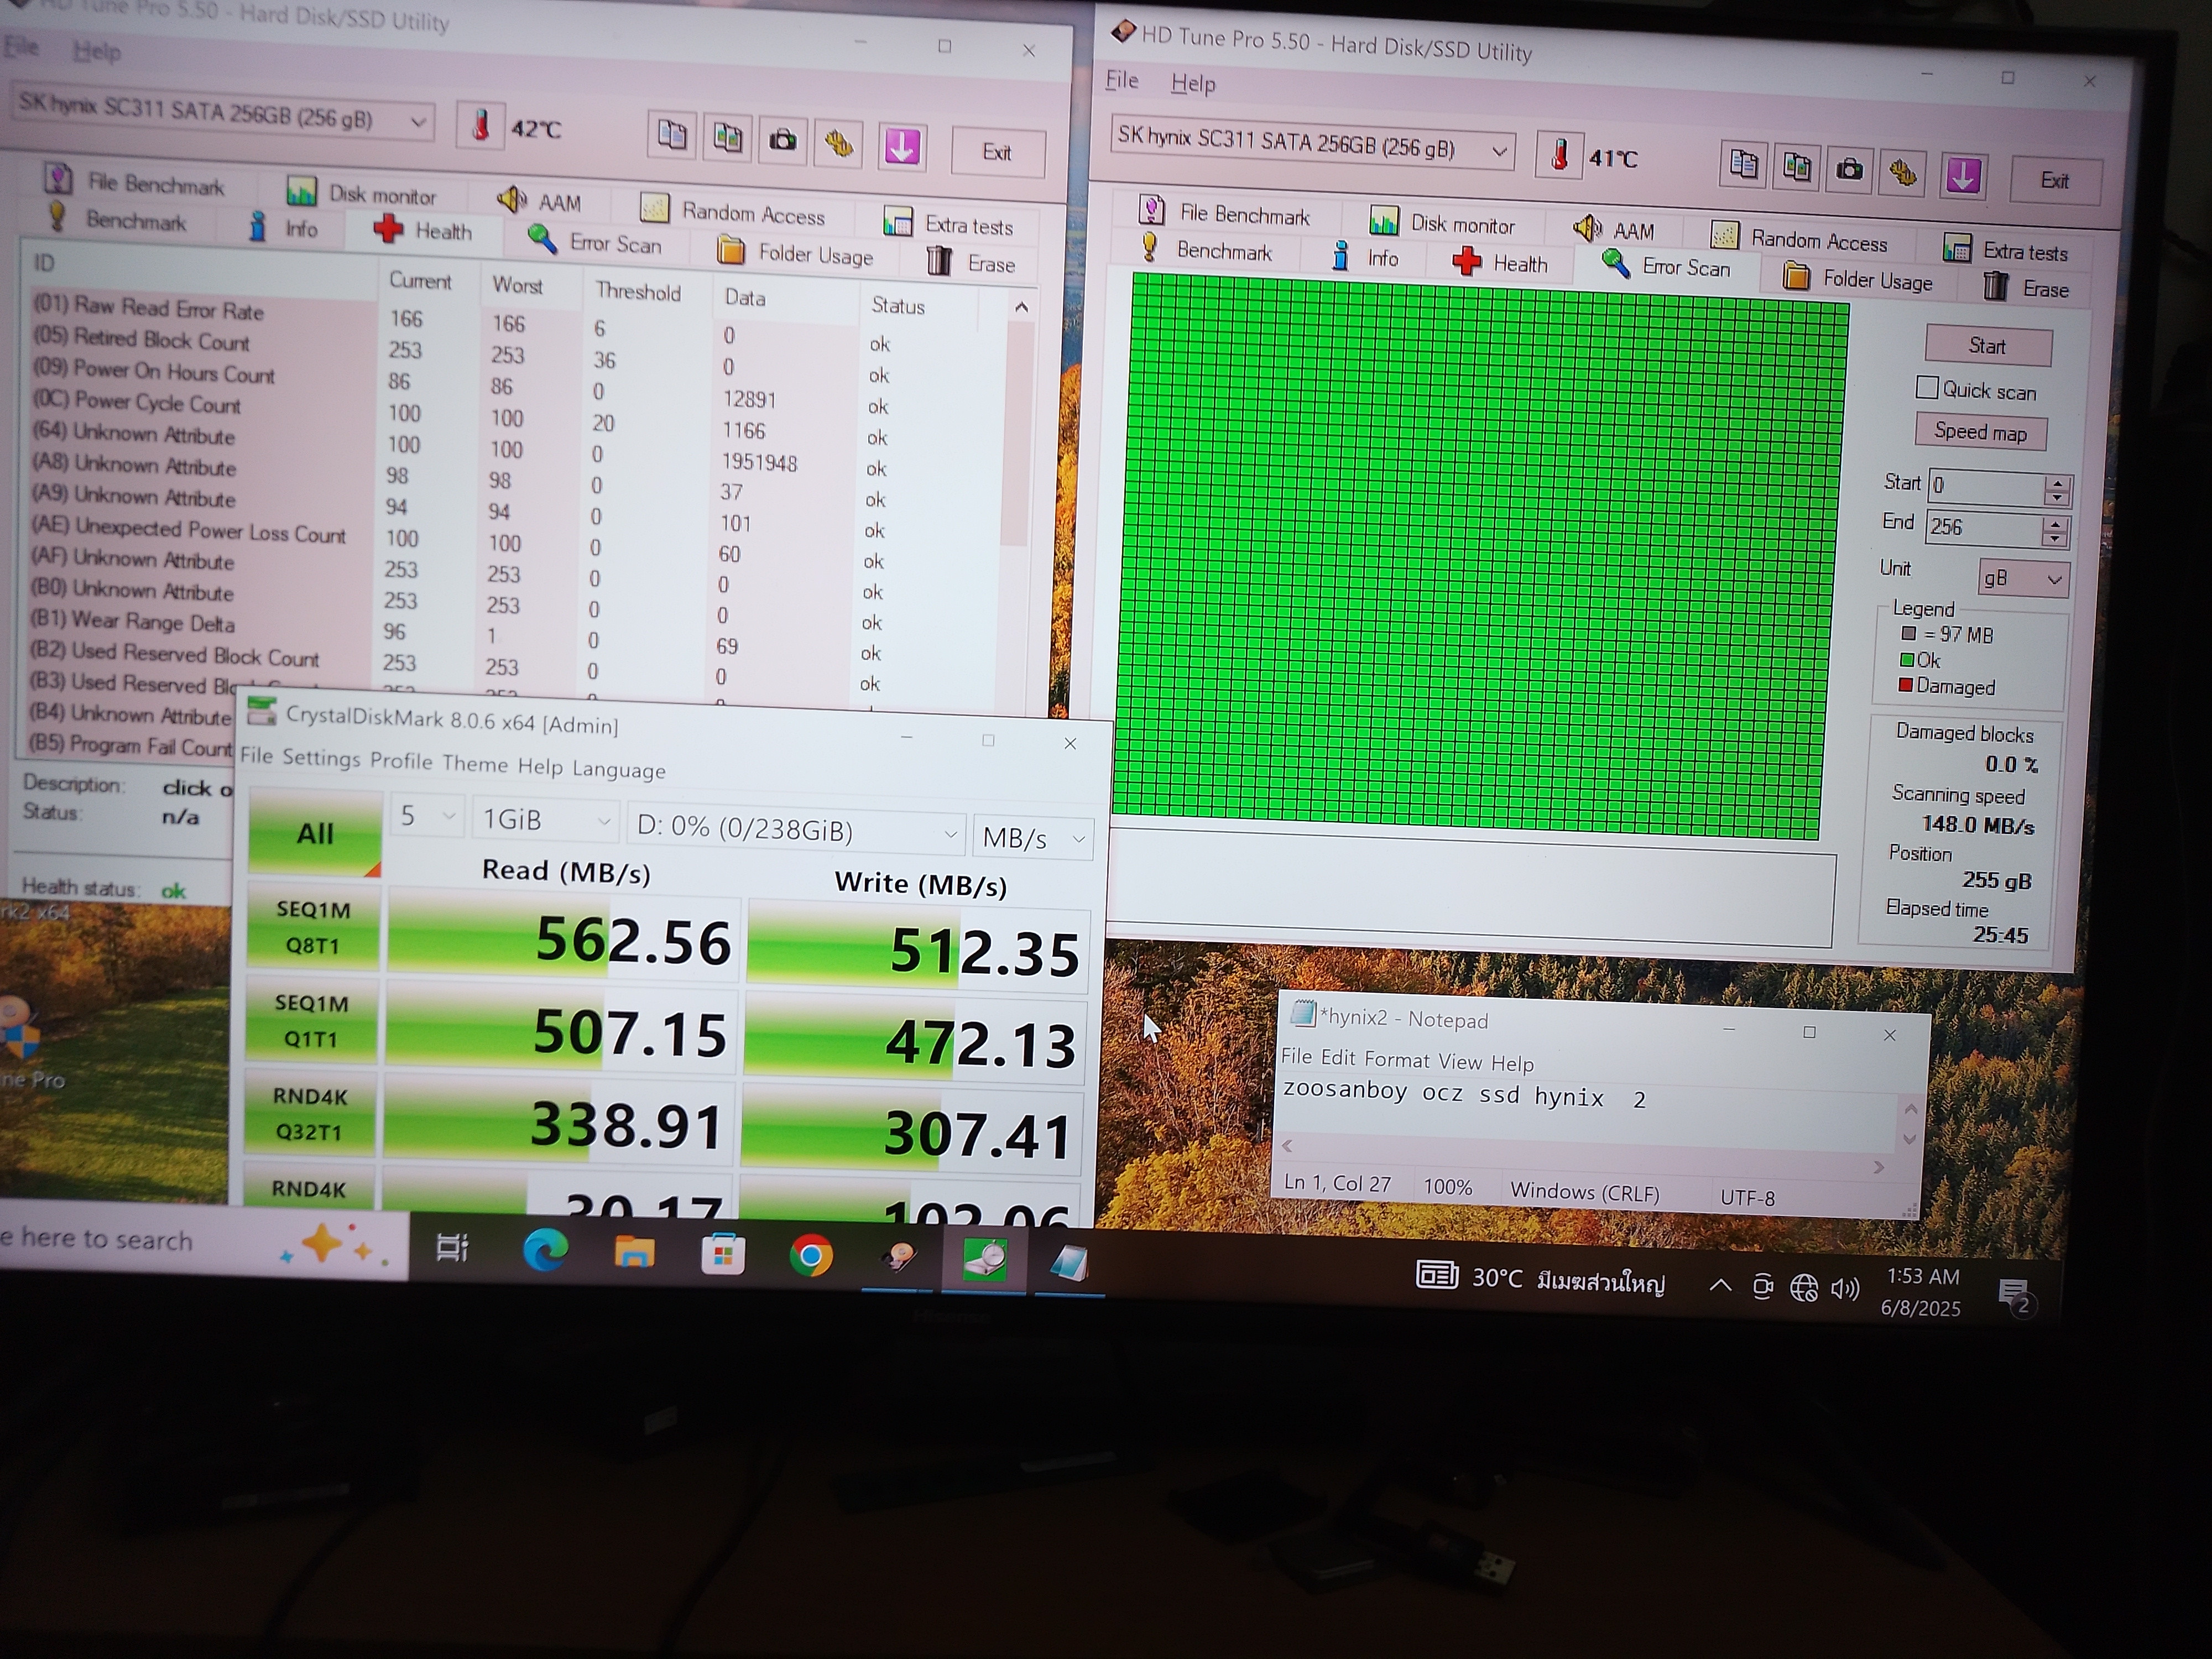Click thermometer icon showing 42°C in left HD Tune
The height and width of the screenshot is (1659, 2212).
pos(480,126)
